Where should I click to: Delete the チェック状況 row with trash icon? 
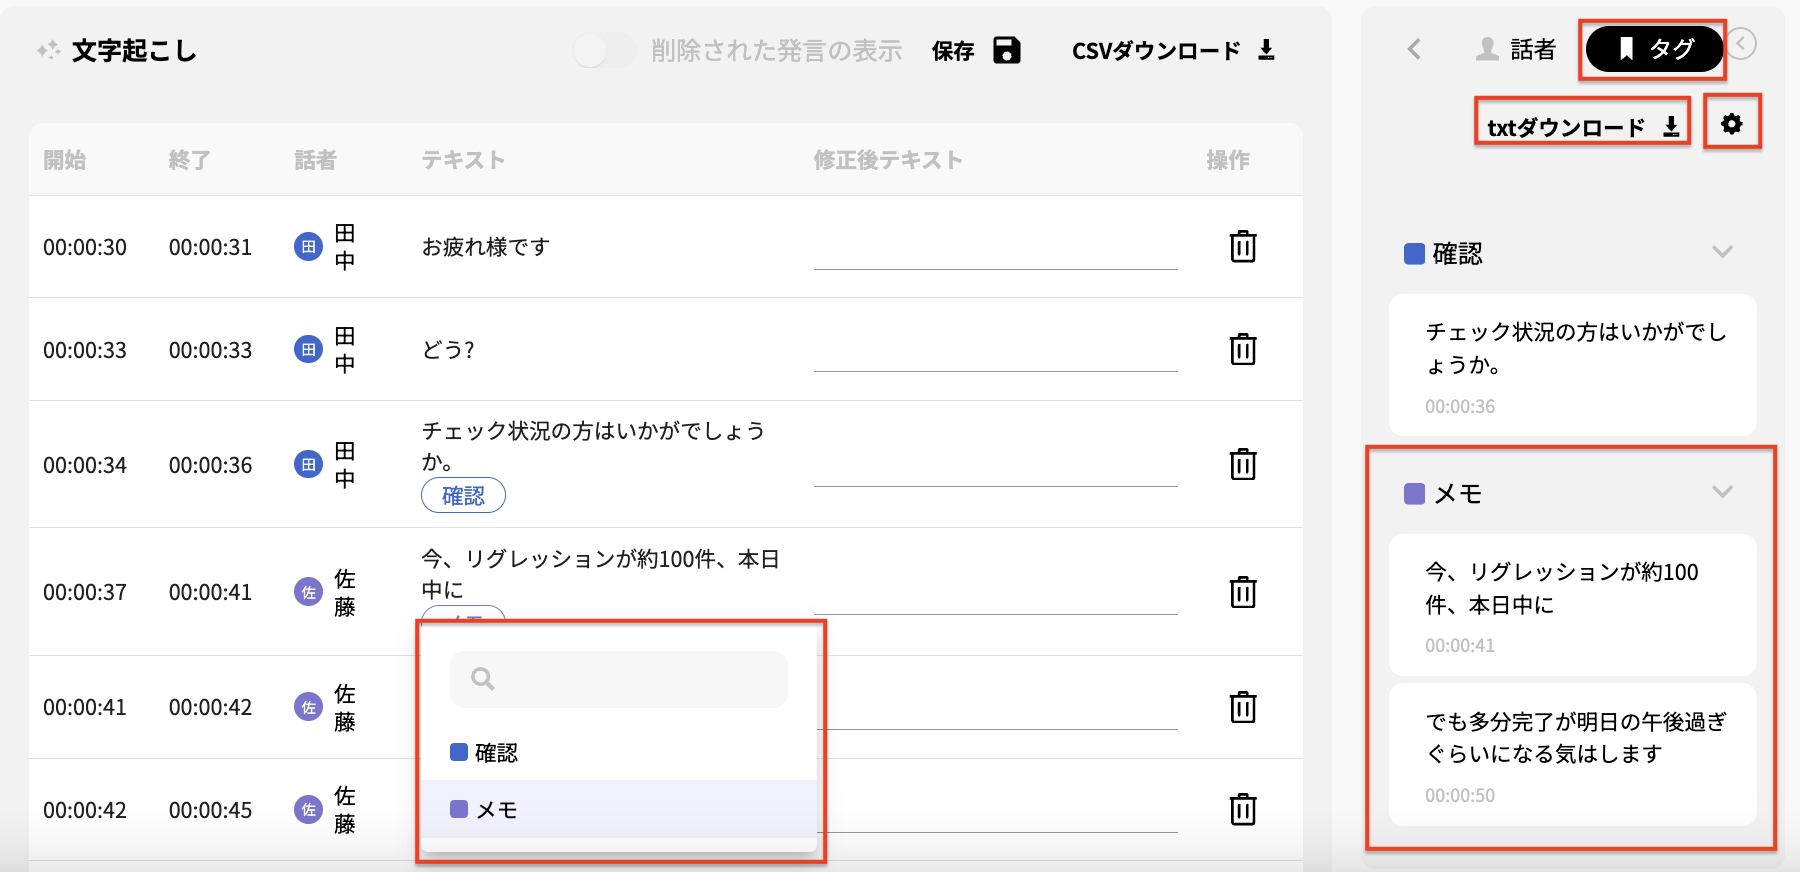(1243, 464)
